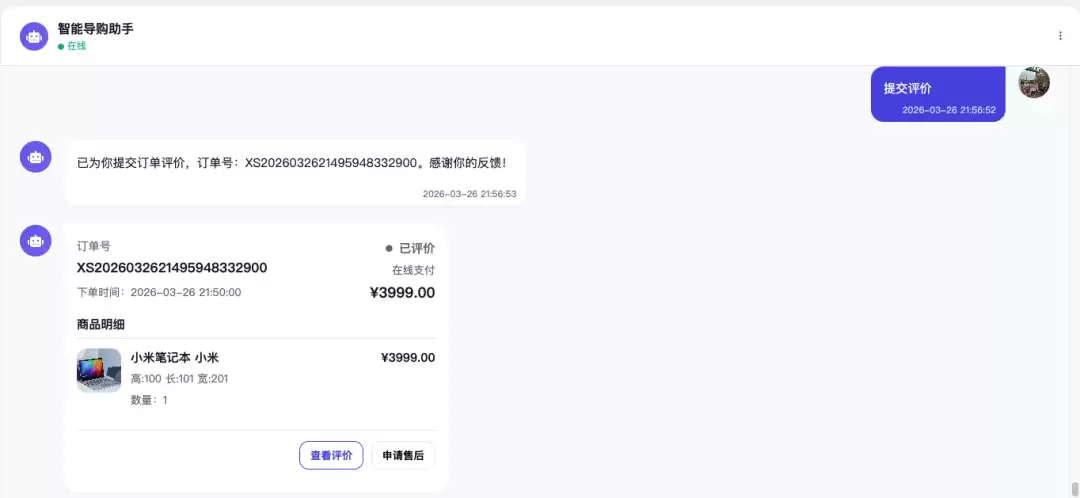Image resolution: width=1080 pixels, height=498 pixels.
Task: Click the 在线支付 payment label
Action: coord(414,270)
